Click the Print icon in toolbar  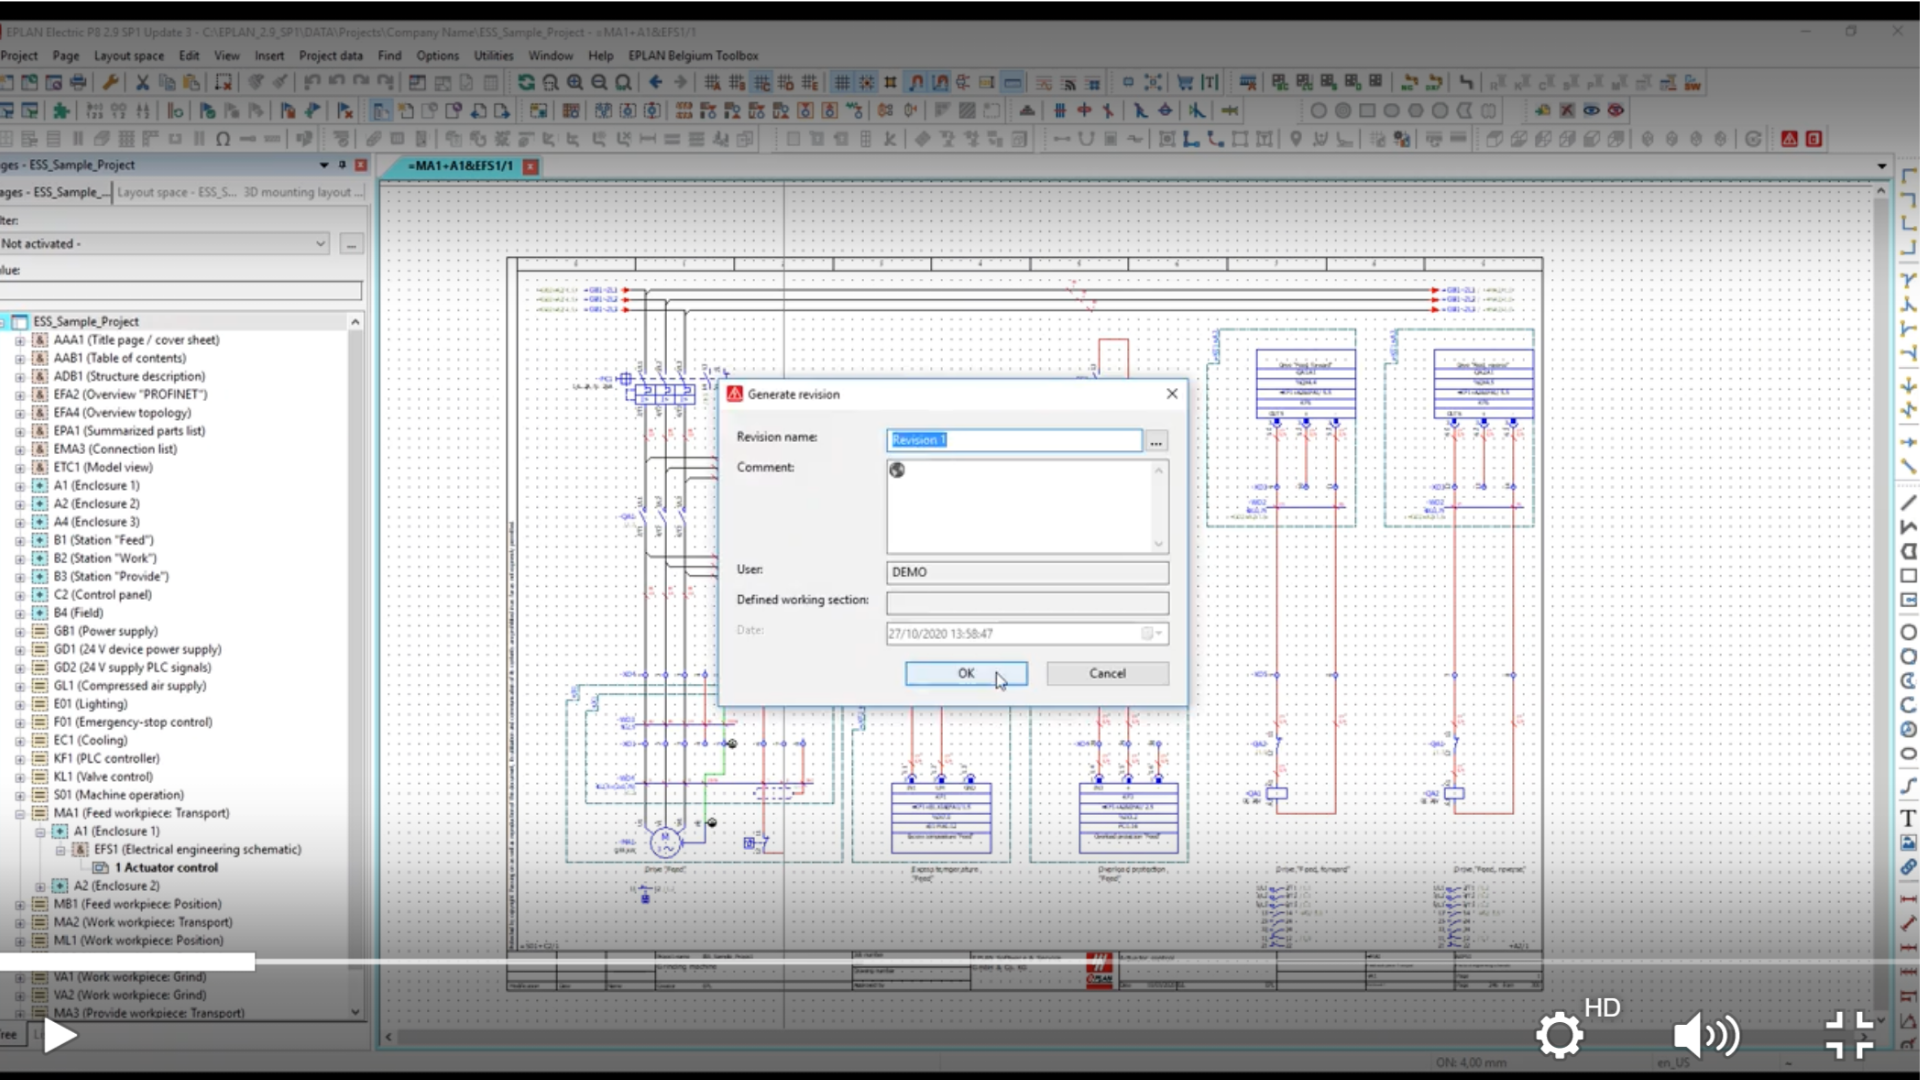point(78,83)
